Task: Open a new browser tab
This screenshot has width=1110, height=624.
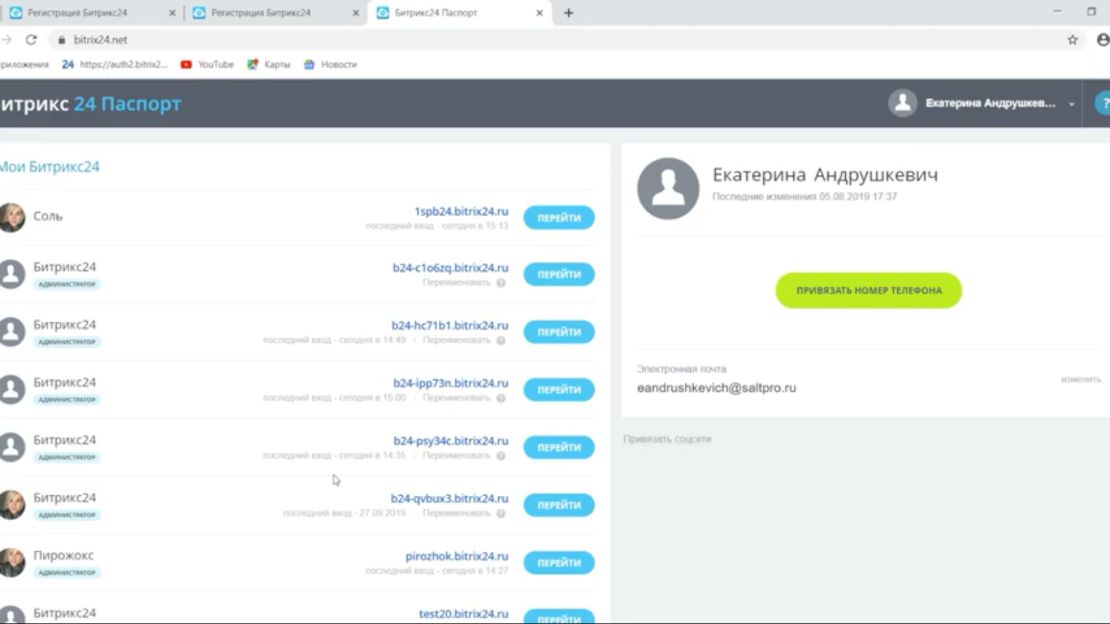Action: click(568, 13)
